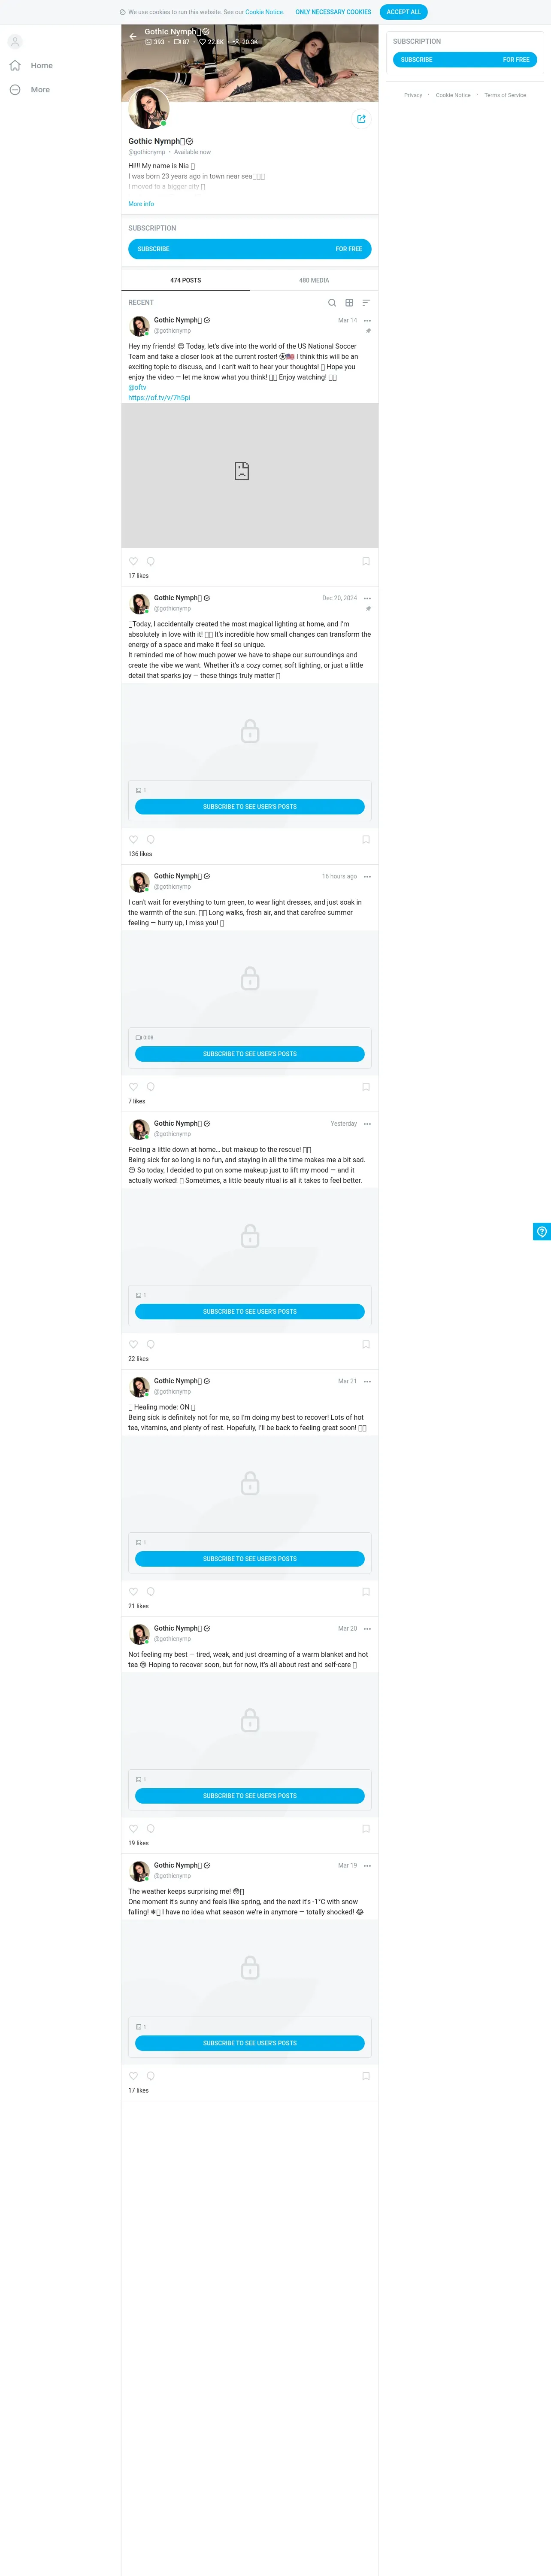Select the 474 Posts tab
Image resolution: width=551 pixels, height=2576 pixels.
coord(185,280)
